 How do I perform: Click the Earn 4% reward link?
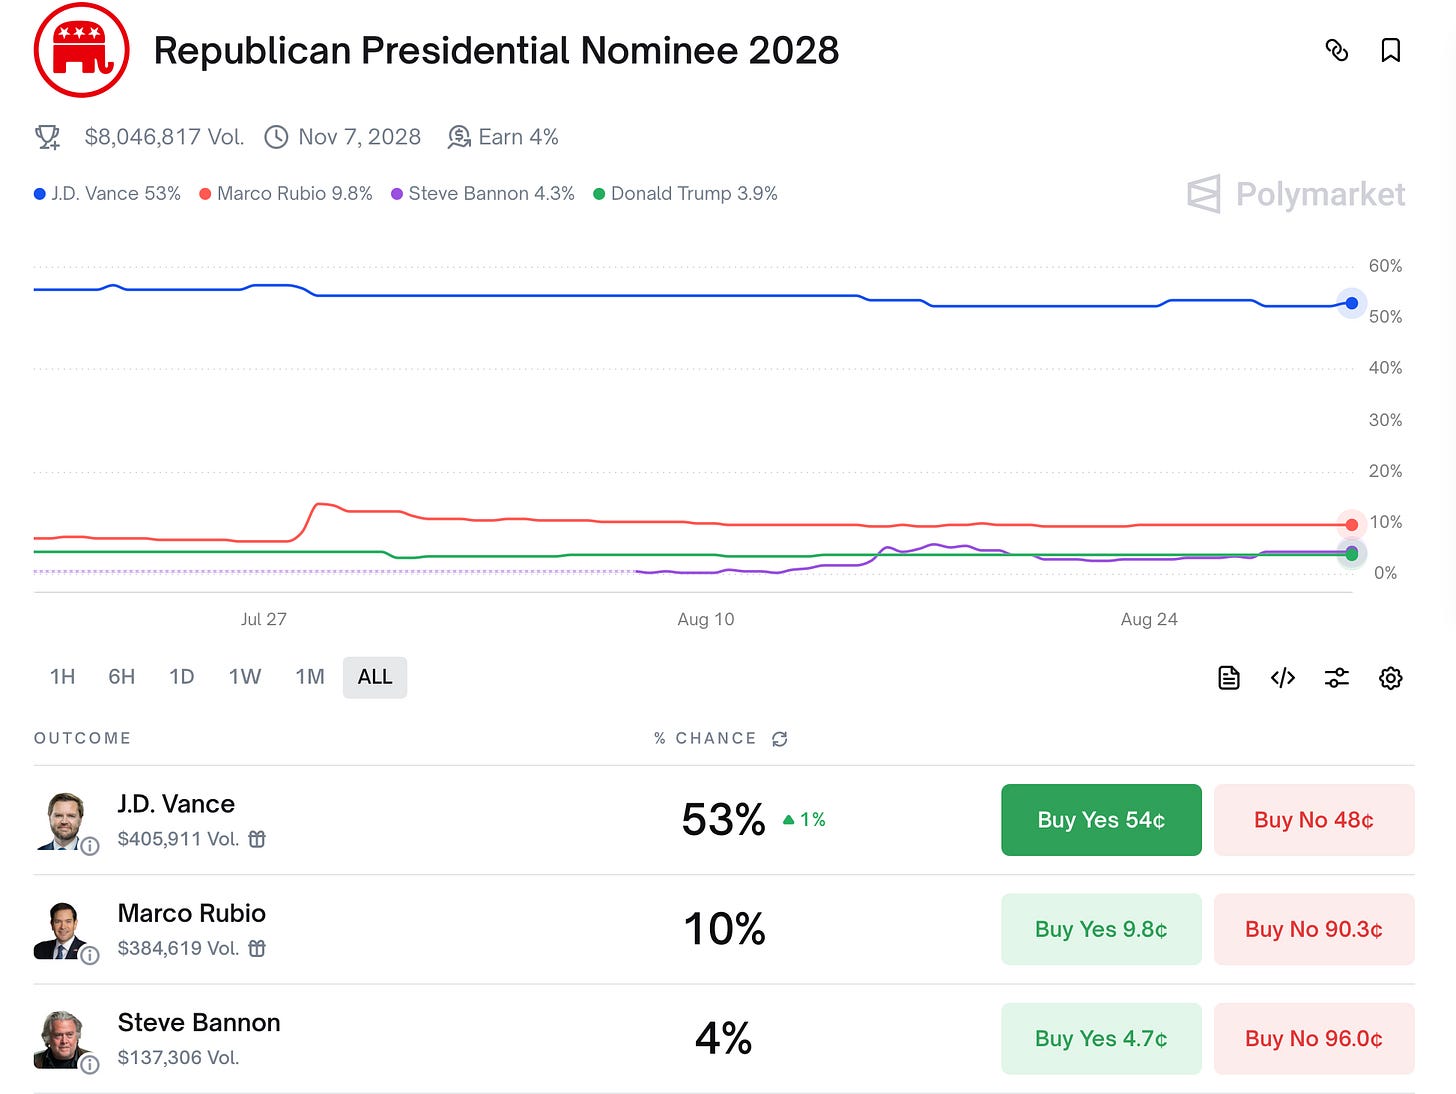pos(503,137)
